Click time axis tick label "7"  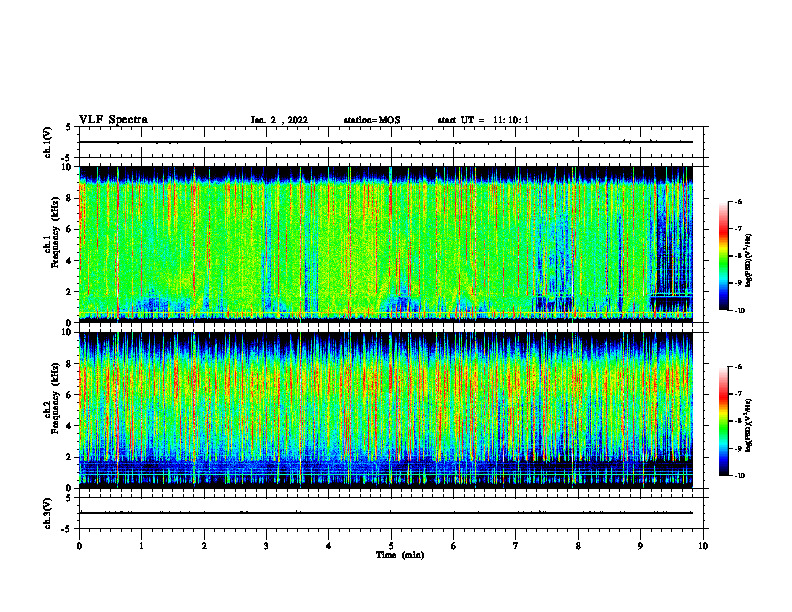(x=516, y=546)
